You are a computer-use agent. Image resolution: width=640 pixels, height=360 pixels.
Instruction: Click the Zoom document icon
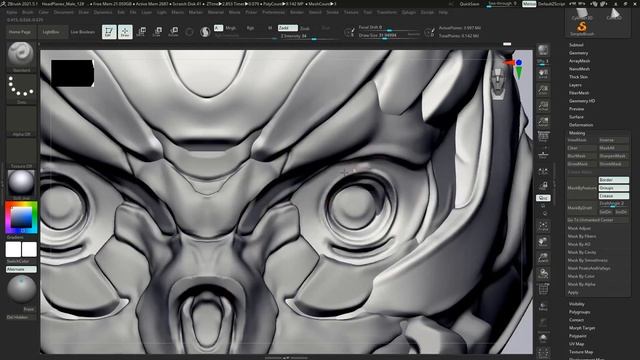543,90
